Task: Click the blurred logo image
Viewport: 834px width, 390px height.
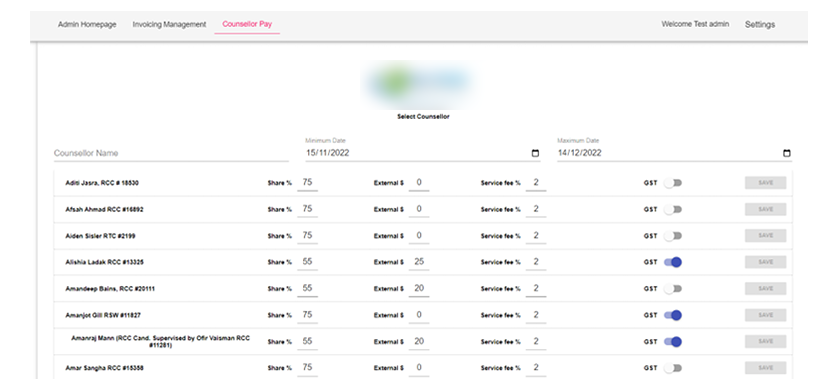Action: [418, 84]
